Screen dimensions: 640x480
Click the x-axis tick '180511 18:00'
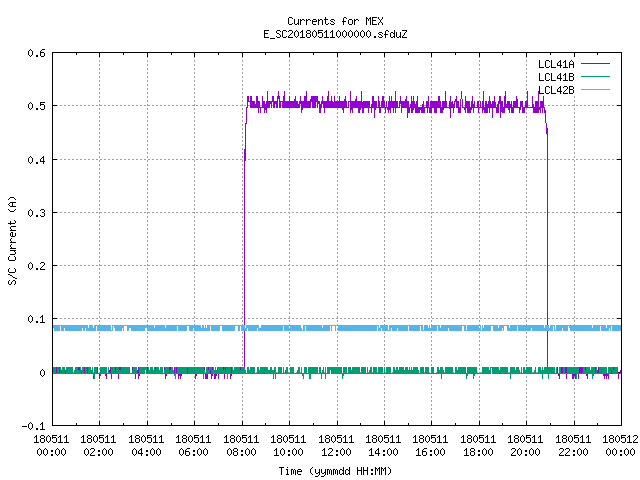pos(478,446)
